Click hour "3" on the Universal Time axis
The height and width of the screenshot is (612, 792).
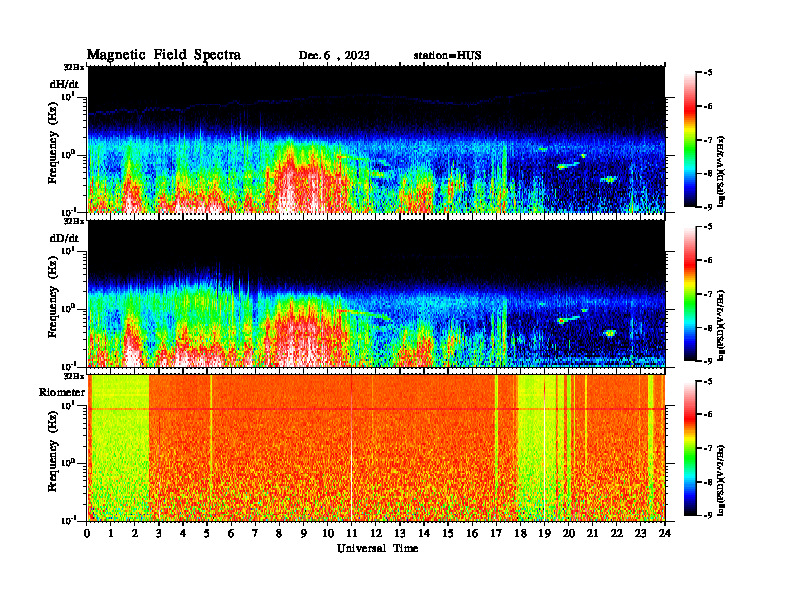(x=160, y=533)
